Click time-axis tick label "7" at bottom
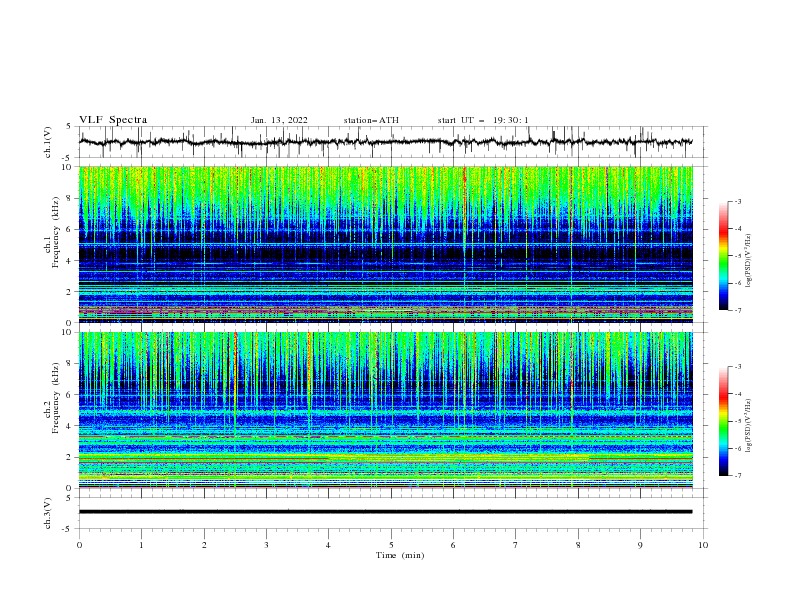792x612 pixels. tap(516, 545)
